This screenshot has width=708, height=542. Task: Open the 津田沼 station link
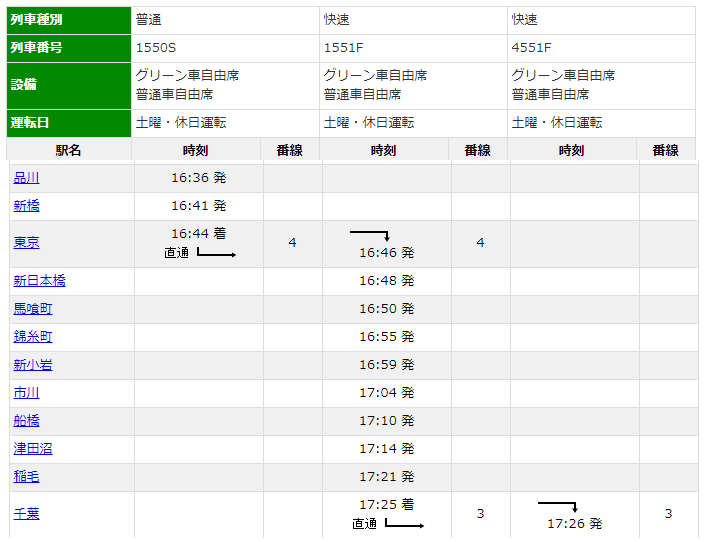click(33, 449)
